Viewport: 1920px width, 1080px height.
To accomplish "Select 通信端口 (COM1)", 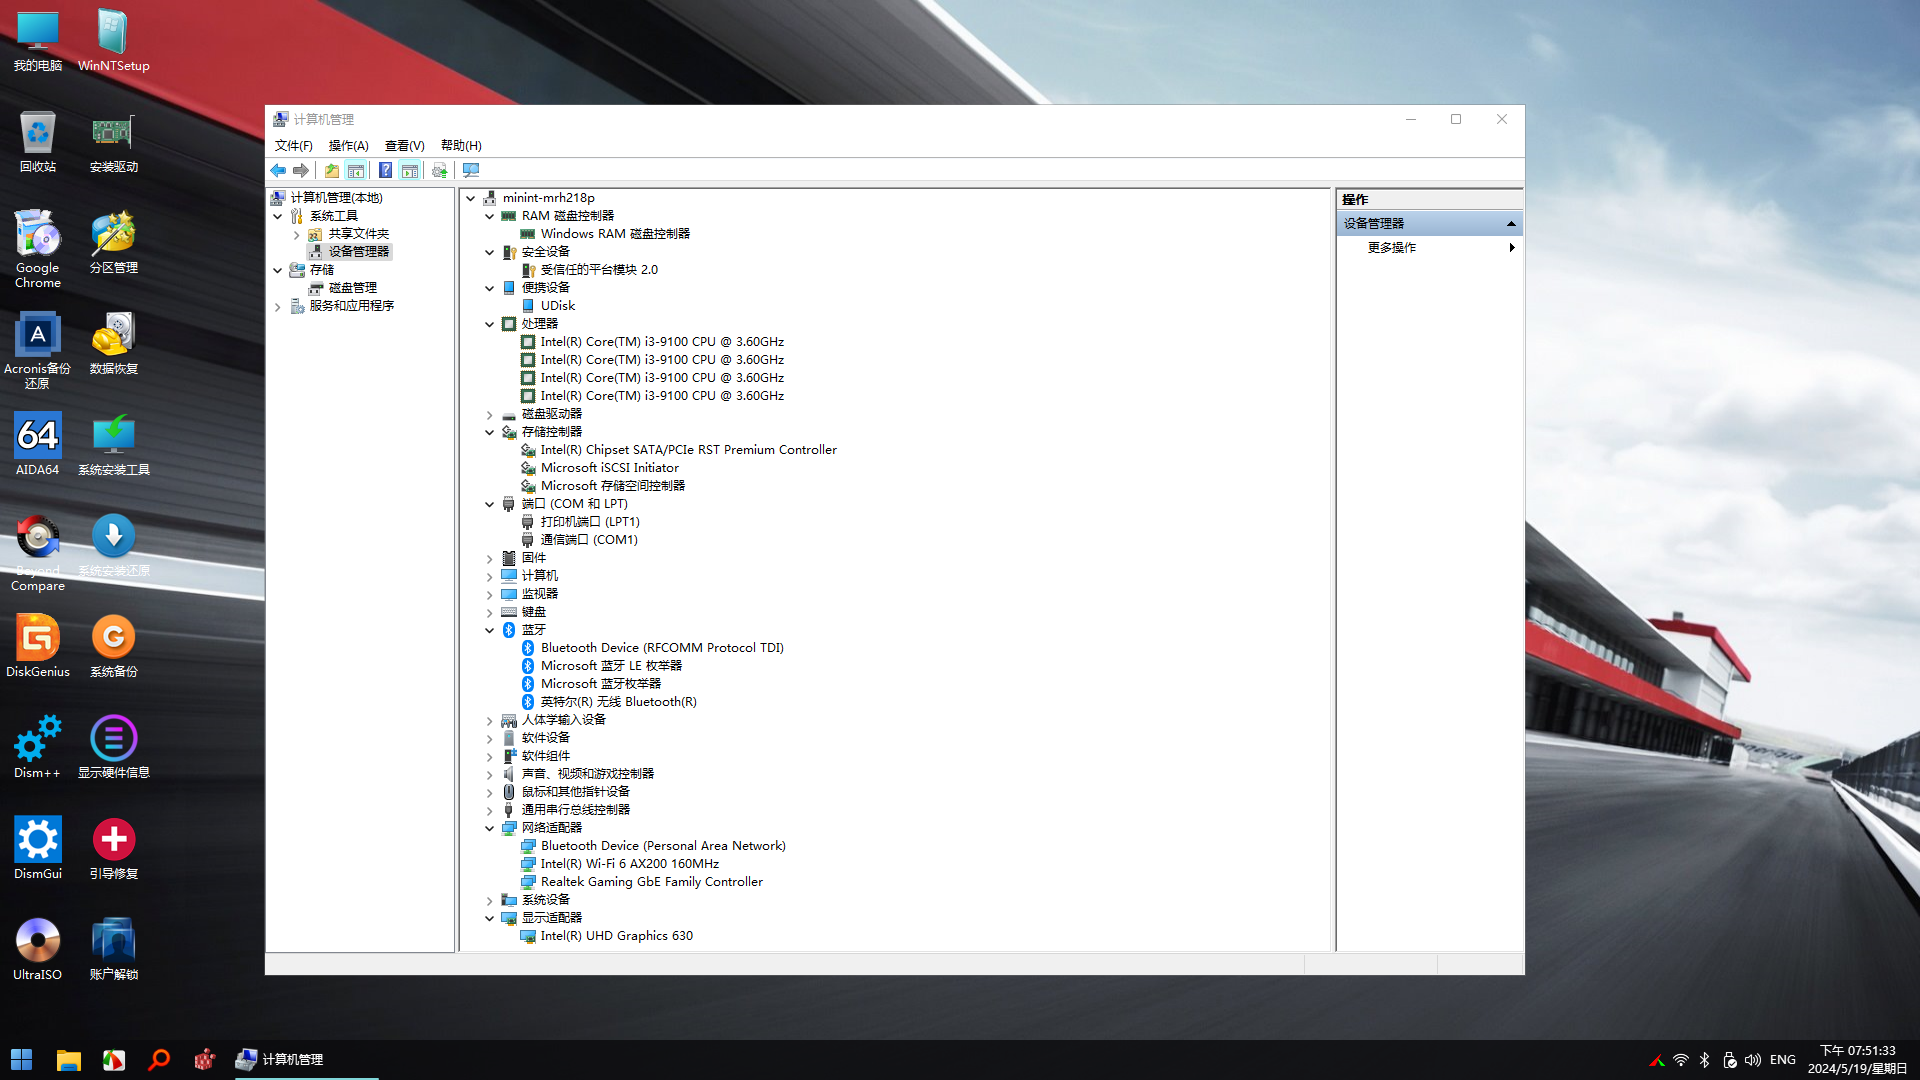I will 589,540.
